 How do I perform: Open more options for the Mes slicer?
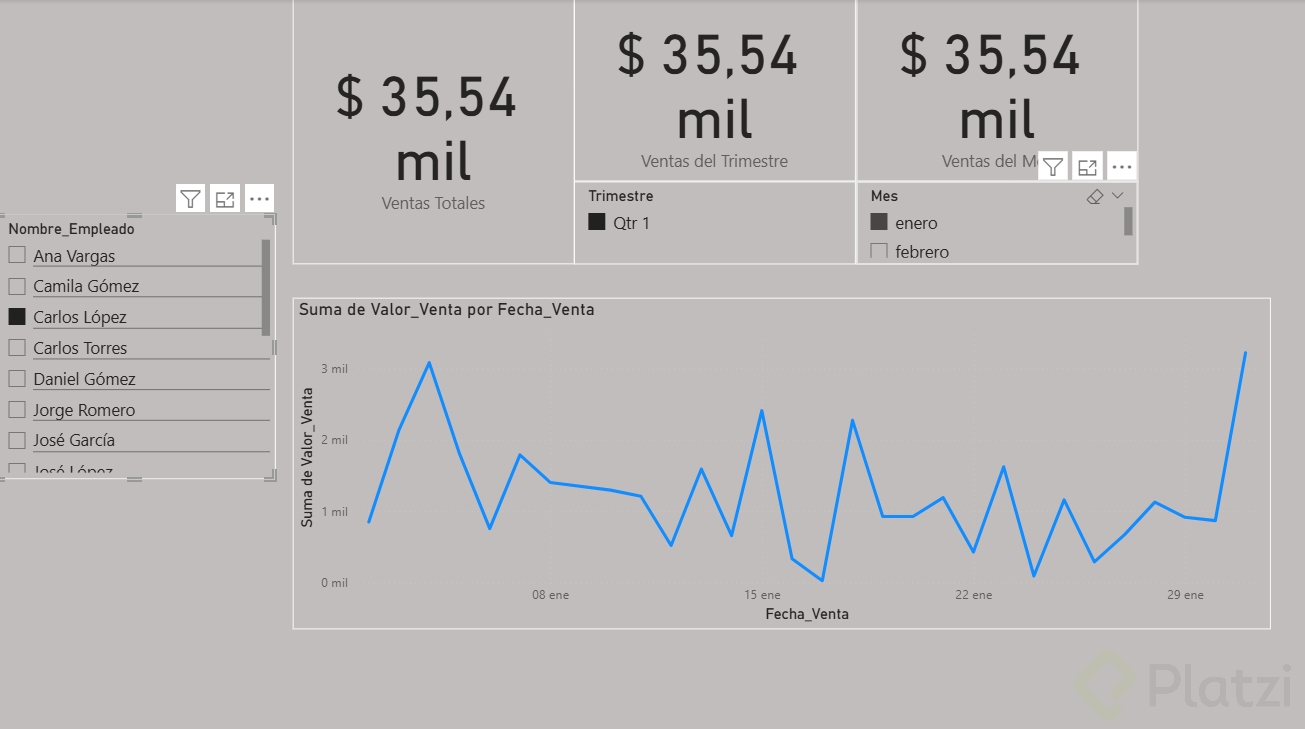pos(1122,167)
